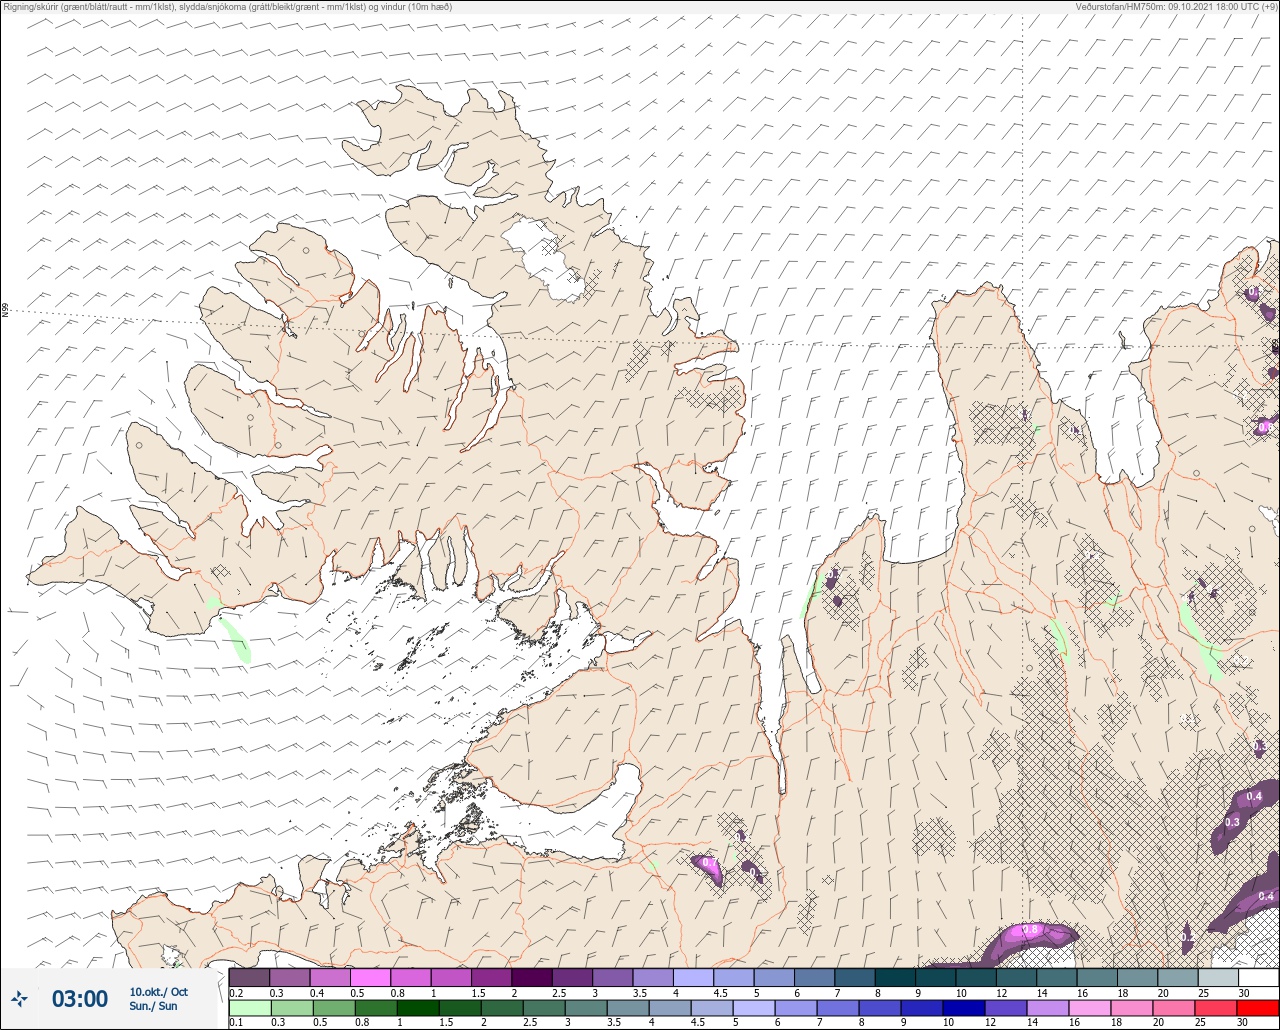Select lower legend dark green swatch above label 1

point(418,1007)
